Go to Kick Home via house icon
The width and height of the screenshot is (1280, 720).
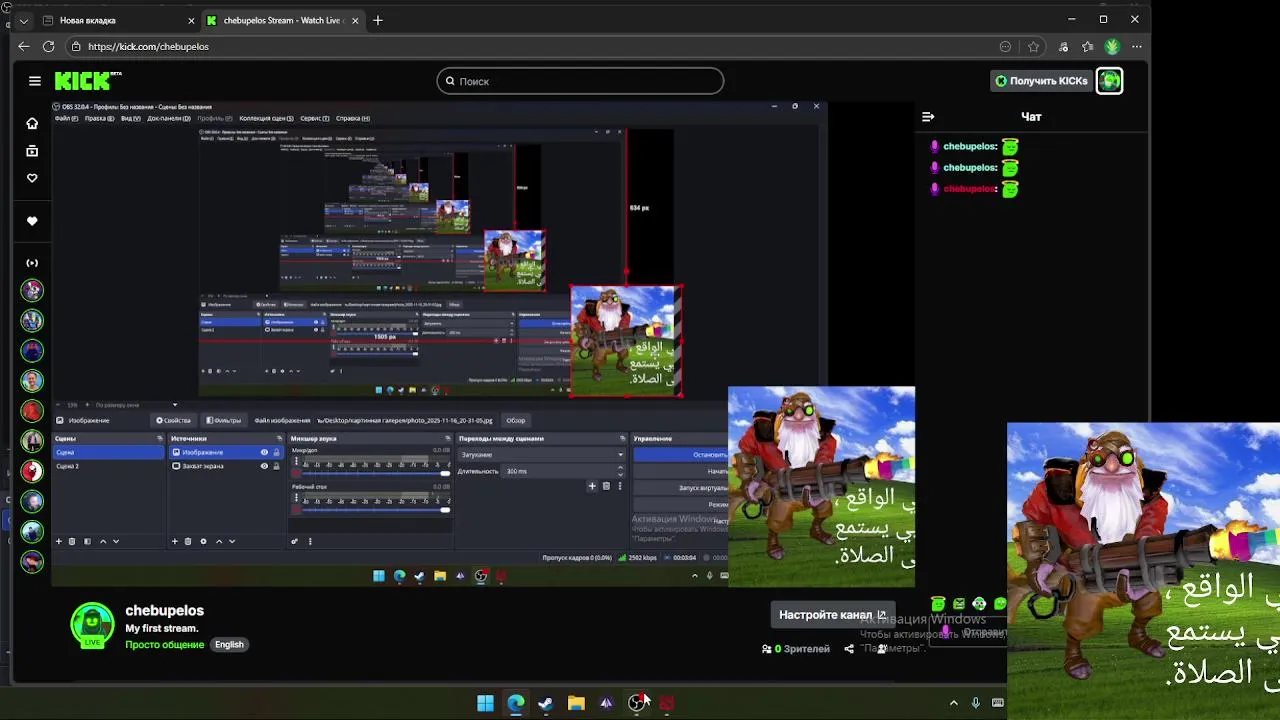click(32, 123)
